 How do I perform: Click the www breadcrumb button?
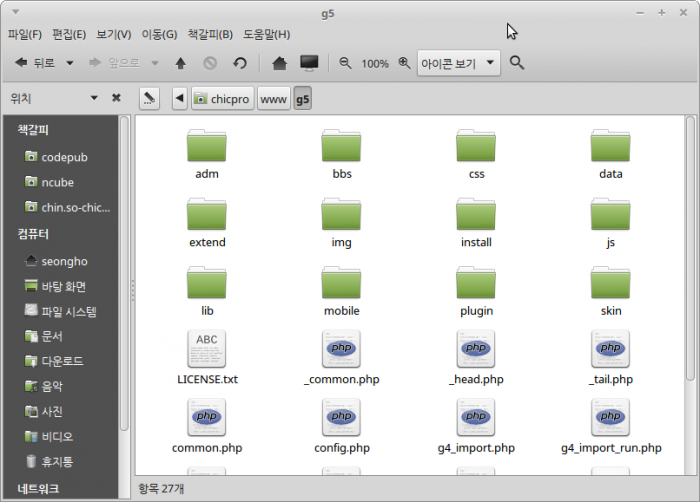(274, 99)
